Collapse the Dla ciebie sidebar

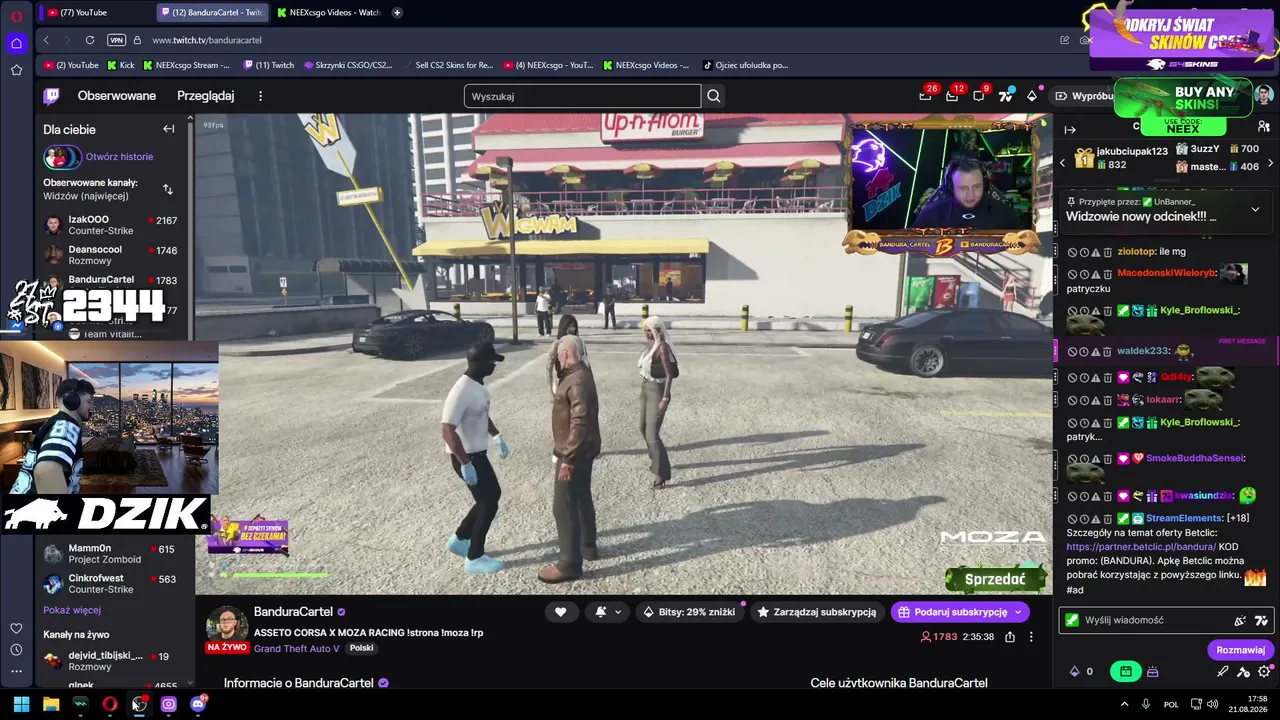pyautogui.click(x=169, y=129)
